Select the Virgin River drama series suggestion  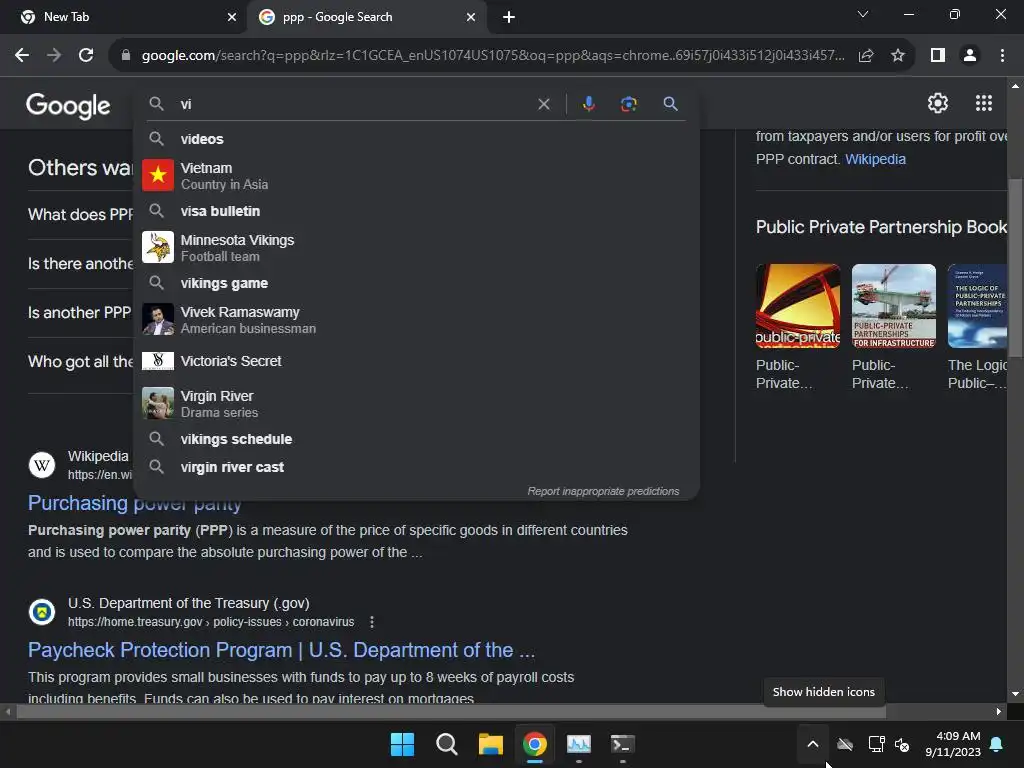pos(416,404)
